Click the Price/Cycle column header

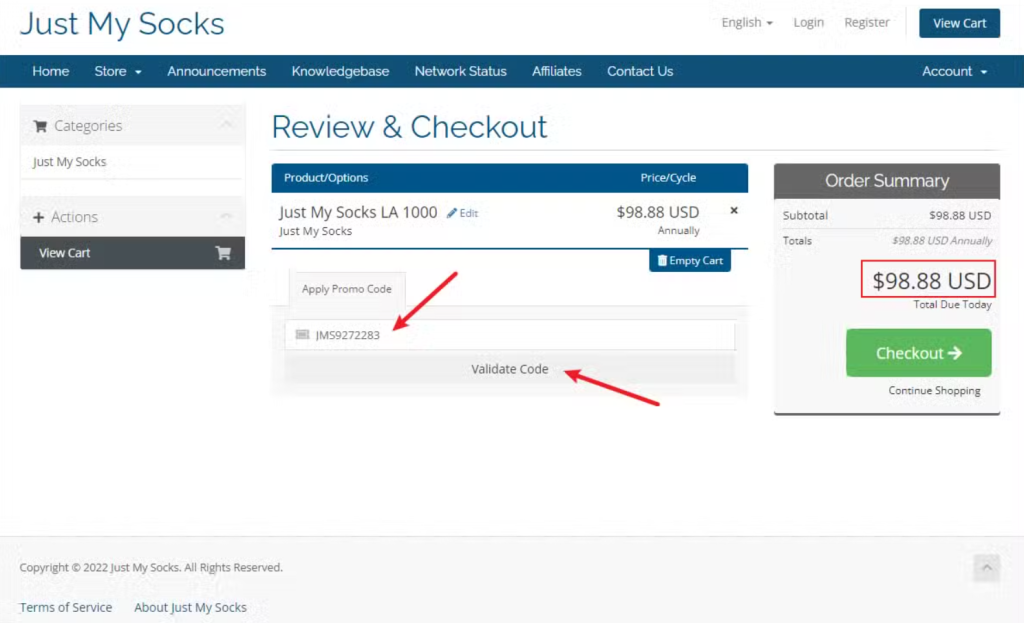coord(668,178)
